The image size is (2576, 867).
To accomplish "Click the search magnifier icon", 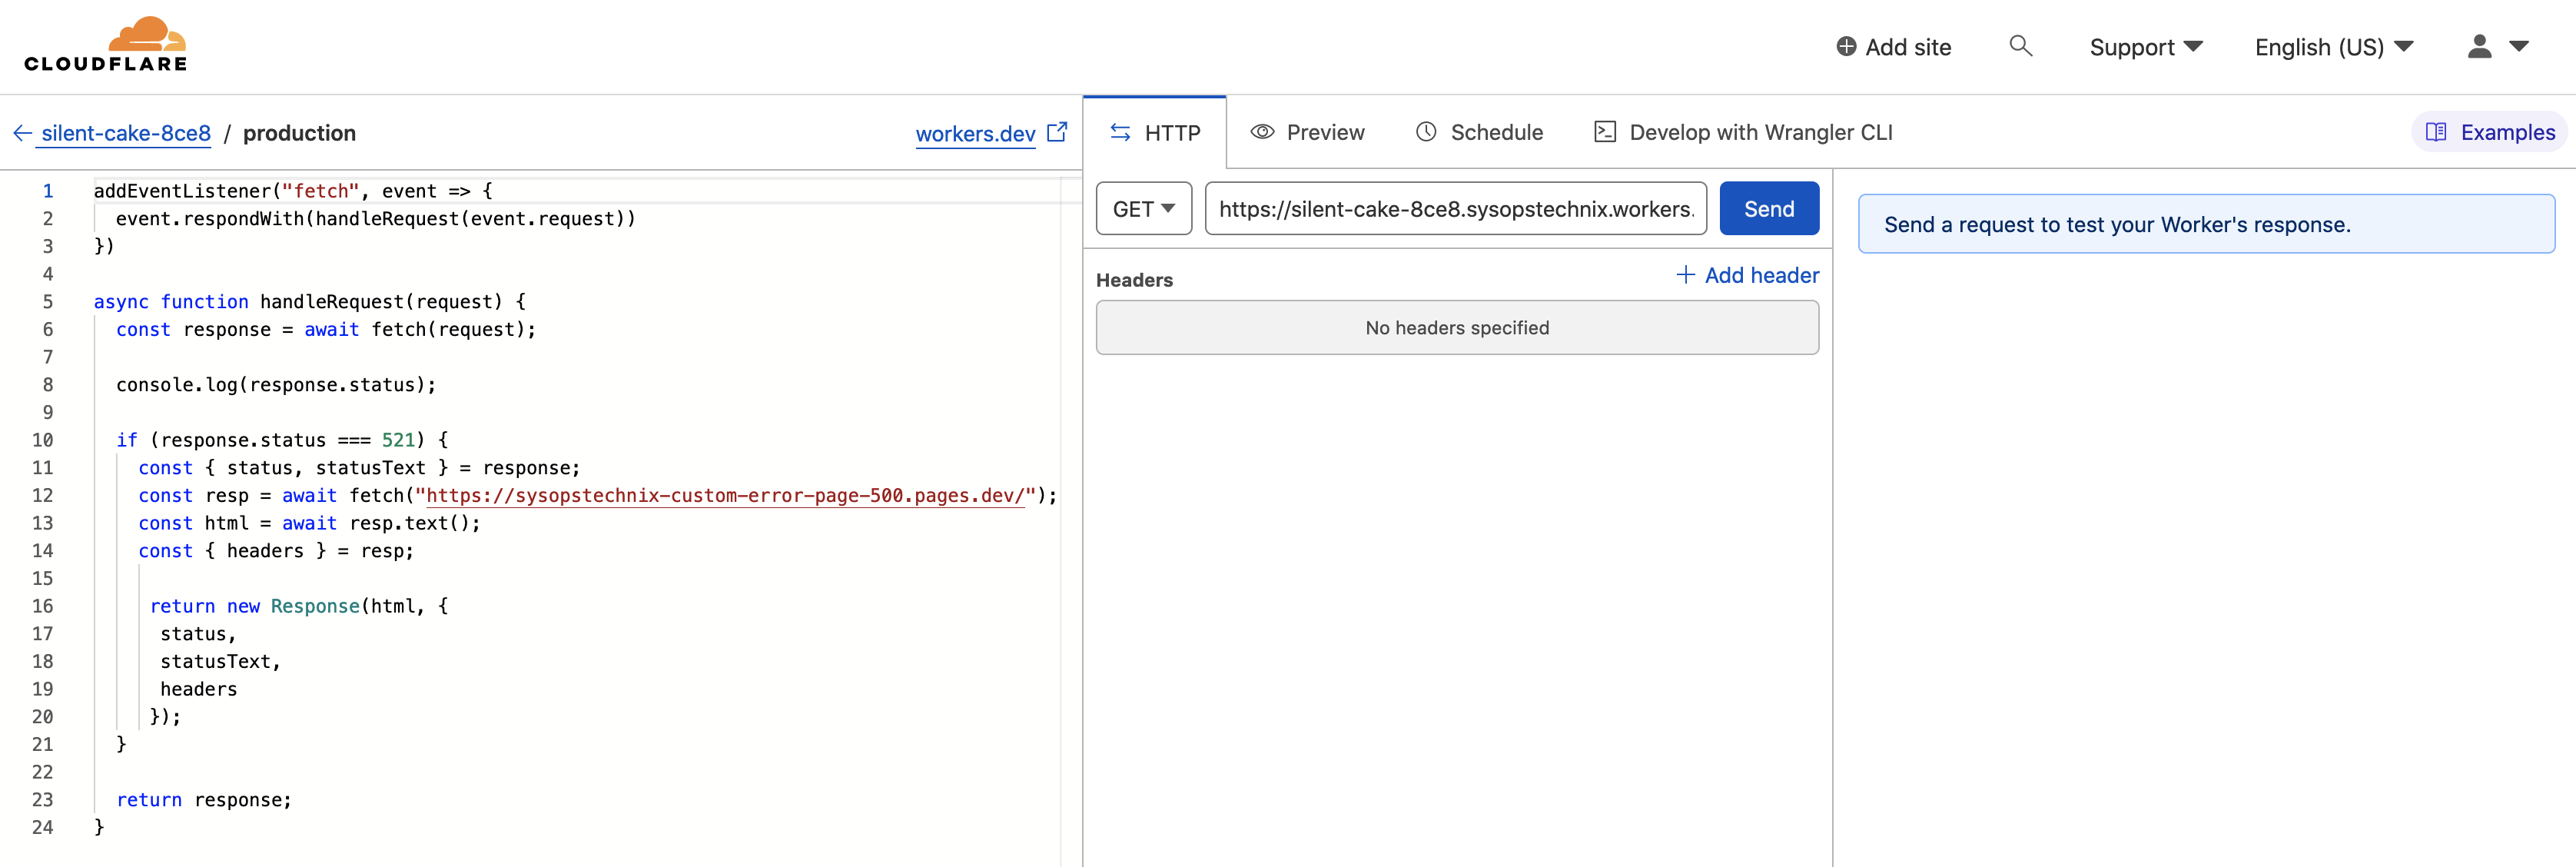I will pyautogui.click(x=2020, y=46).
